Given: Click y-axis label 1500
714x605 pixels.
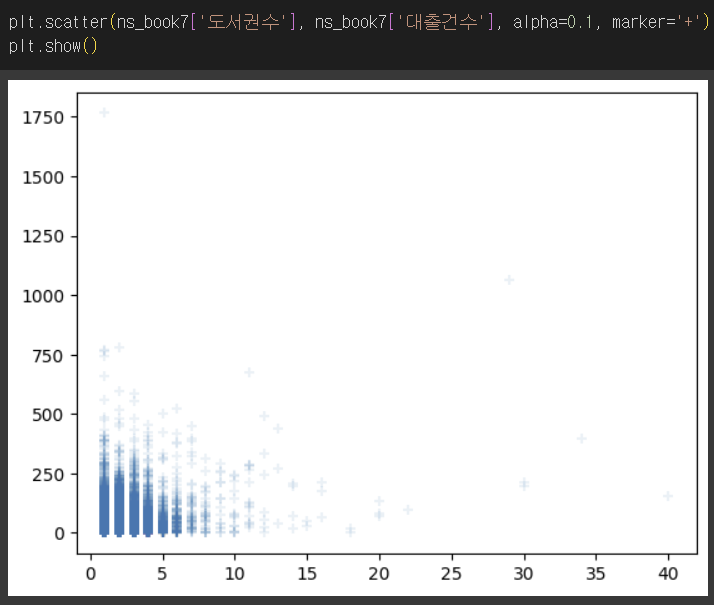Looking at the screenshot, I should coord(43,178).
